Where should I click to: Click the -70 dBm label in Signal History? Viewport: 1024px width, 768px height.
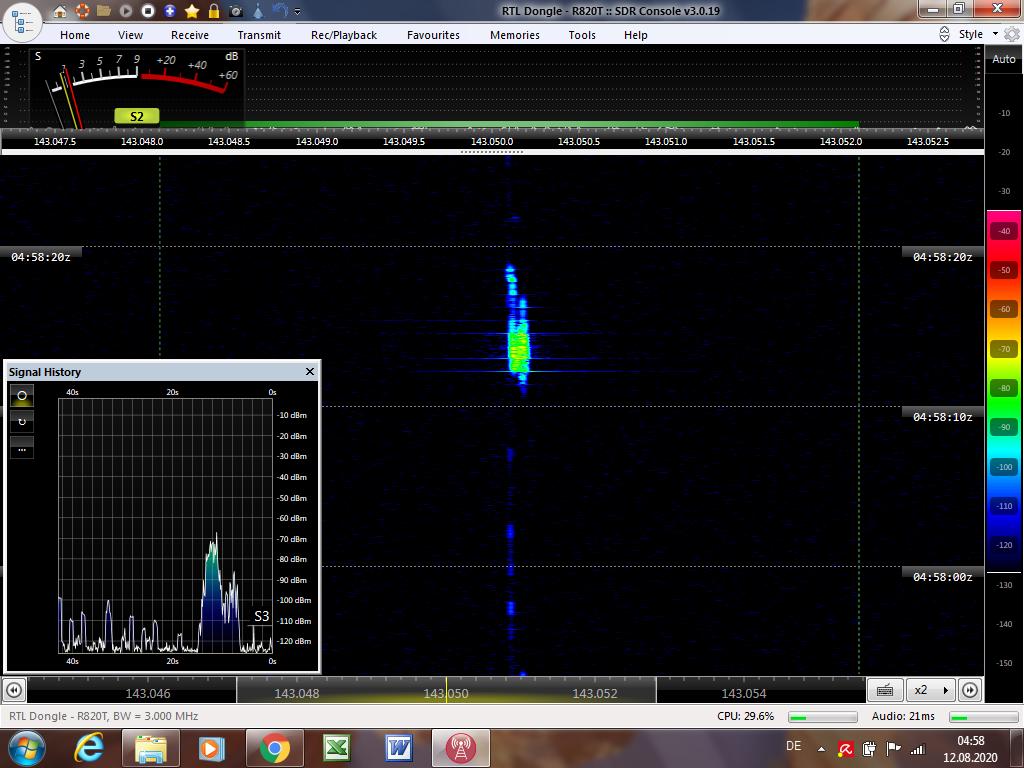click(x=291, y=539)
